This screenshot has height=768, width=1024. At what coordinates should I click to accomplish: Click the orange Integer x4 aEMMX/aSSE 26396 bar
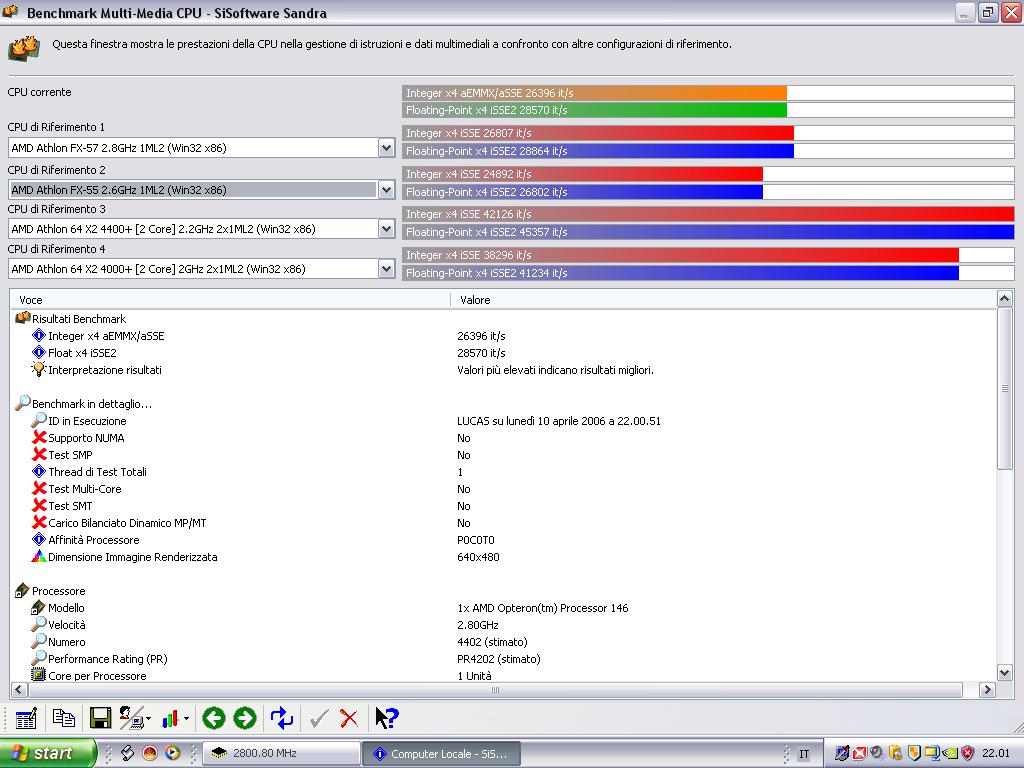tap(594, 93)
